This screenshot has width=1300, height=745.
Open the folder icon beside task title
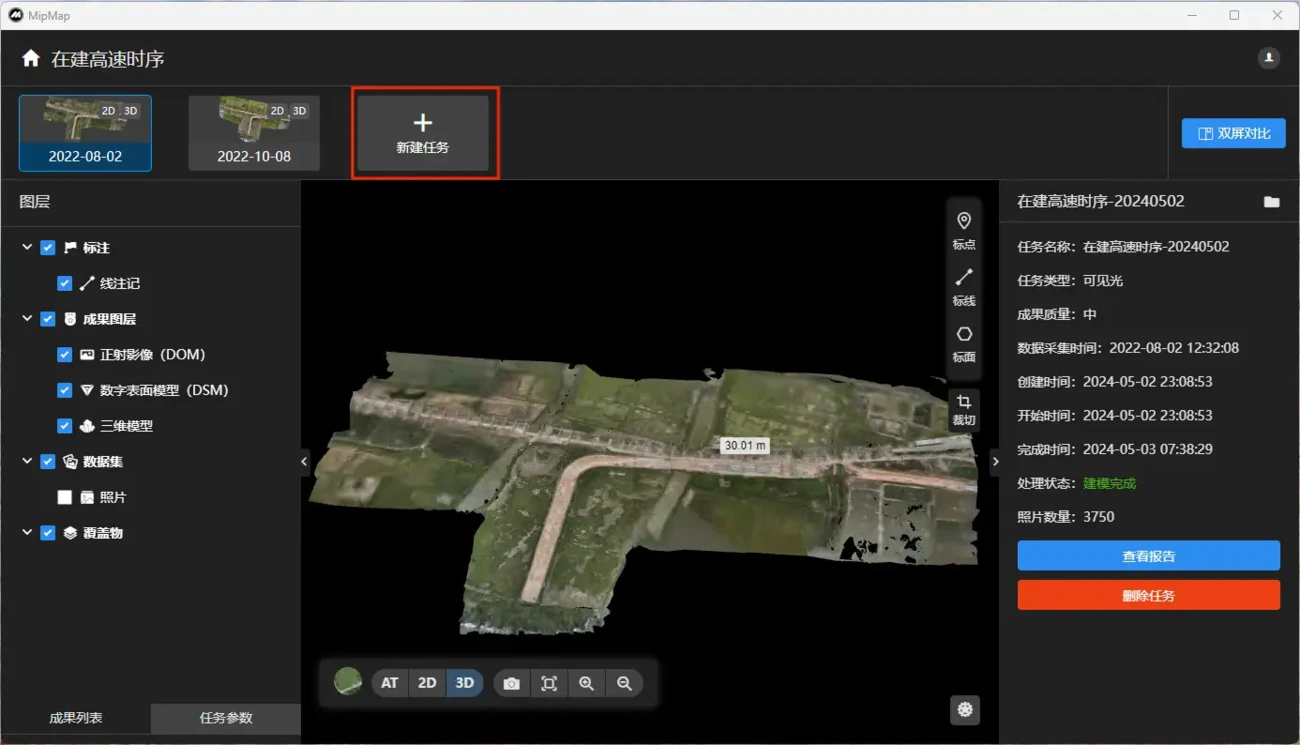(x=1271, y=202)
